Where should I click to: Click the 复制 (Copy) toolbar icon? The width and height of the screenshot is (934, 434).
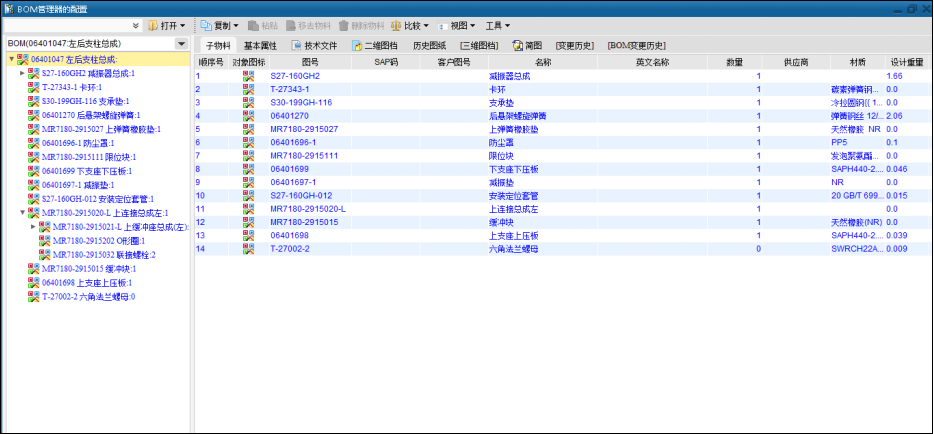pos(205,25)
